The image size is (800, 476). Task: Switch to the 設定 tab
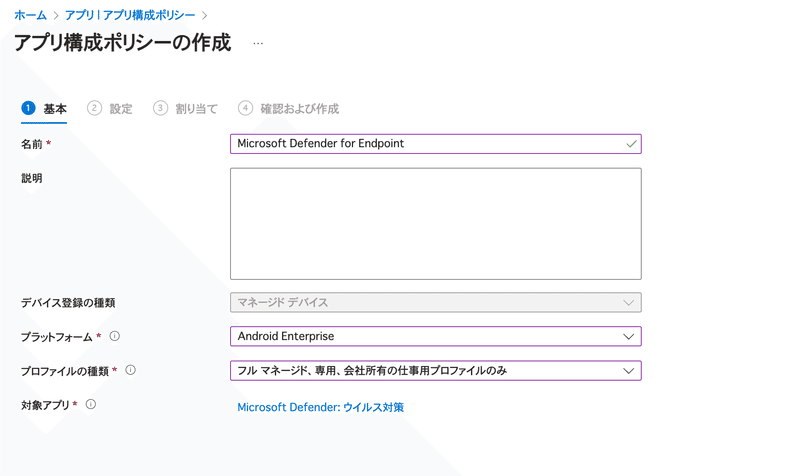[x=121, y=109]
